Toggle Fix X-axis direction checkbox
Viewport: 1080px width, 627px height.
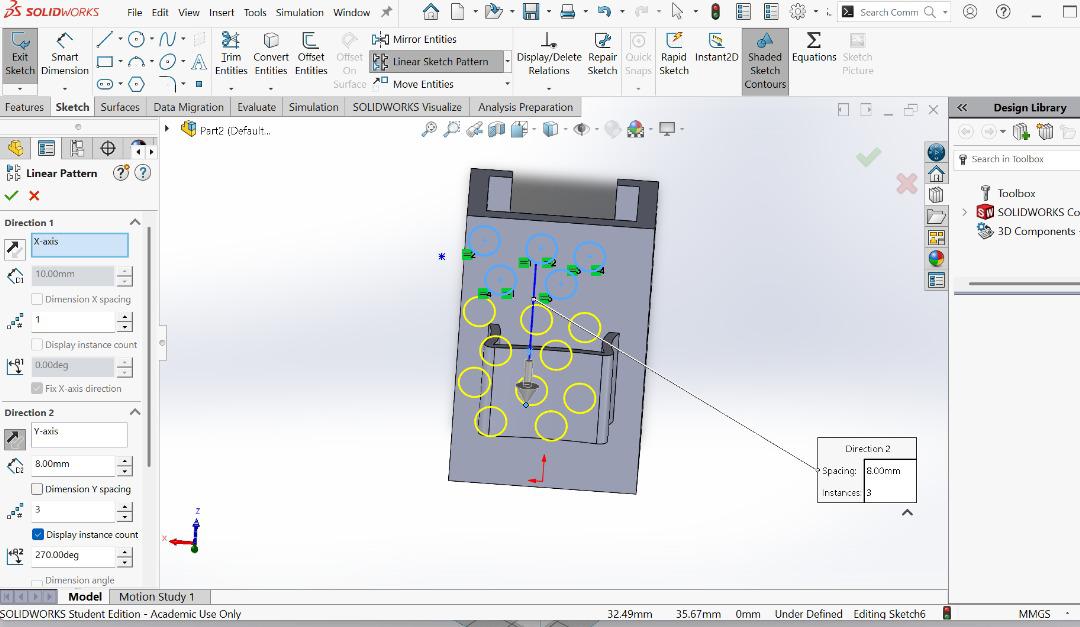coord(37,389)
